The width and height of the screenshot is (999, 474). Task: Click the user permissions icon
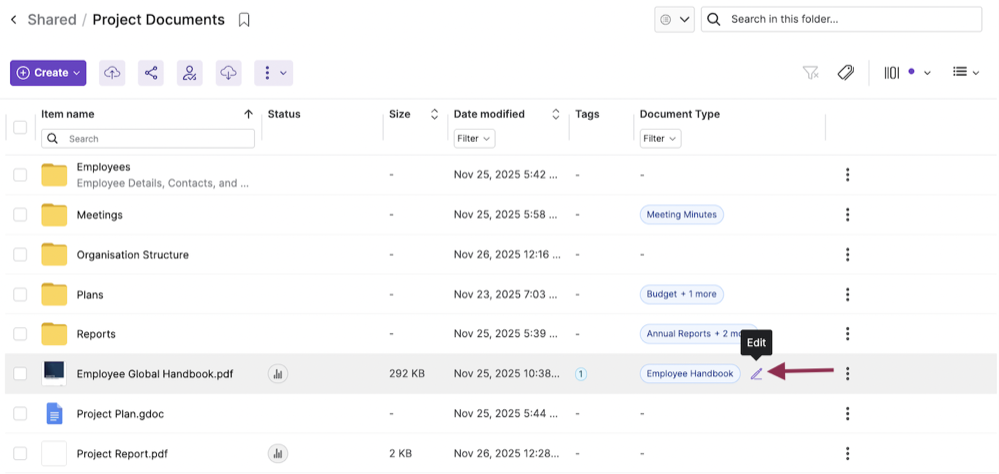point(189,73)
